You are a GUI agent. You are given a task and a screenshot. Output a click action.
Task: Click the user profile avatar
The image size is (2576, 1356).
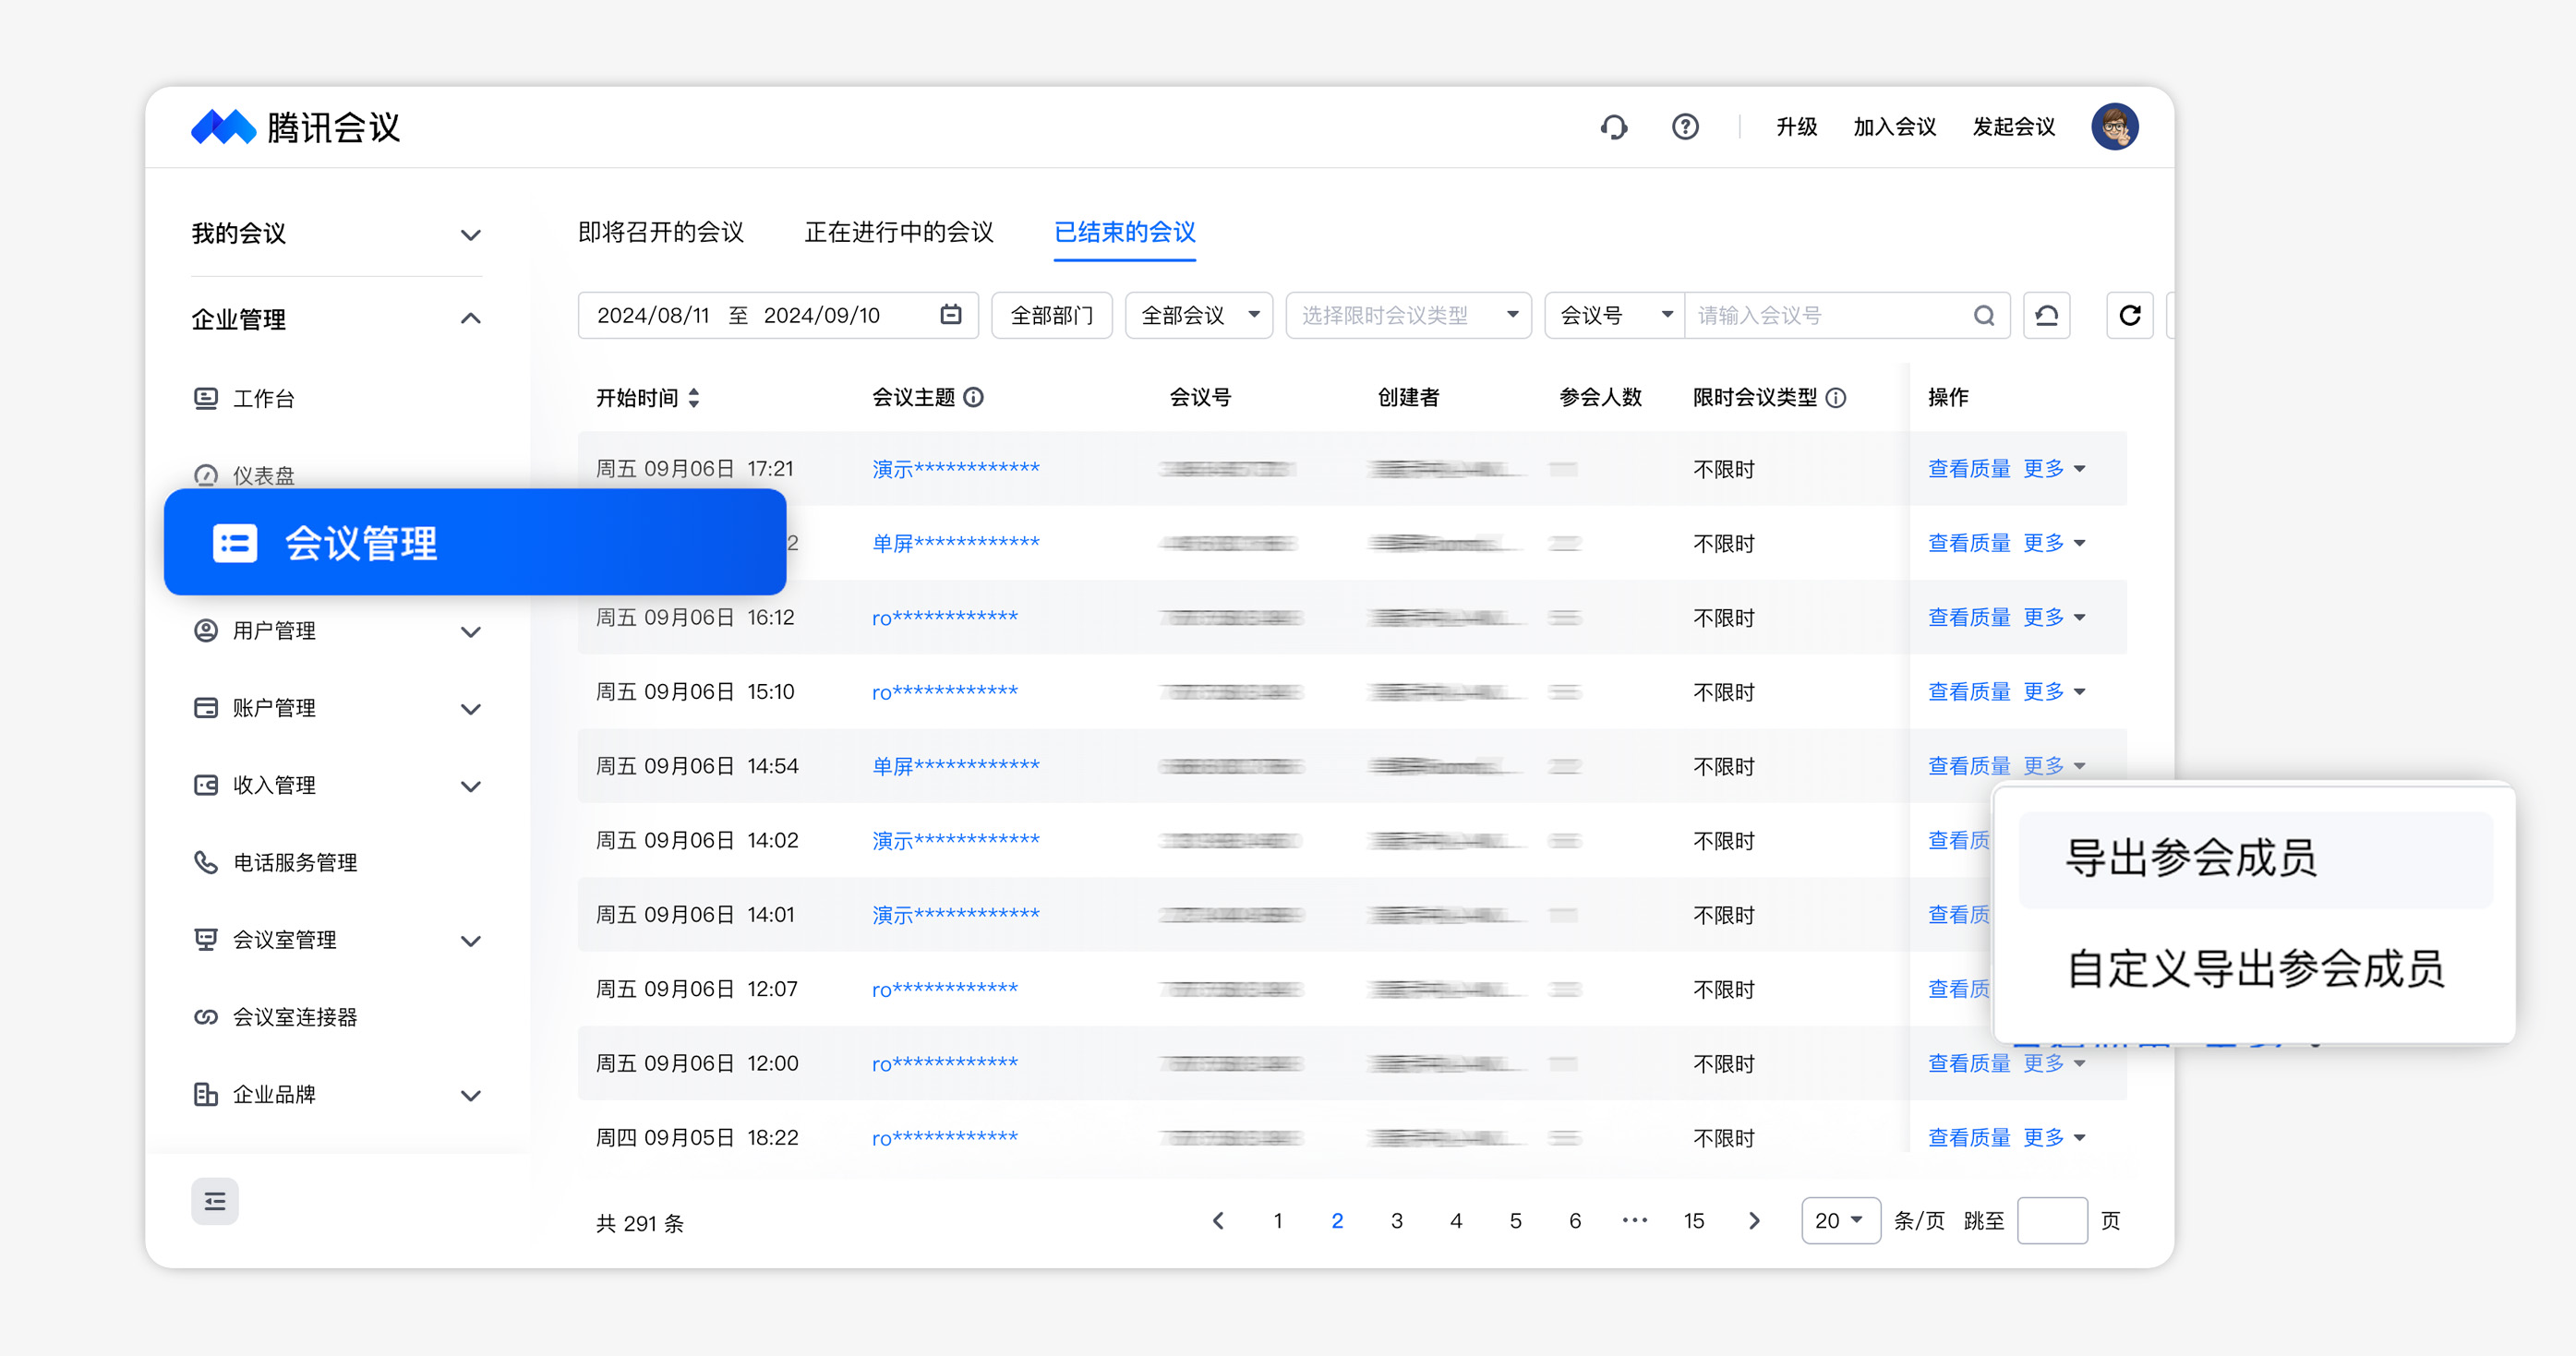(2114, 127)
